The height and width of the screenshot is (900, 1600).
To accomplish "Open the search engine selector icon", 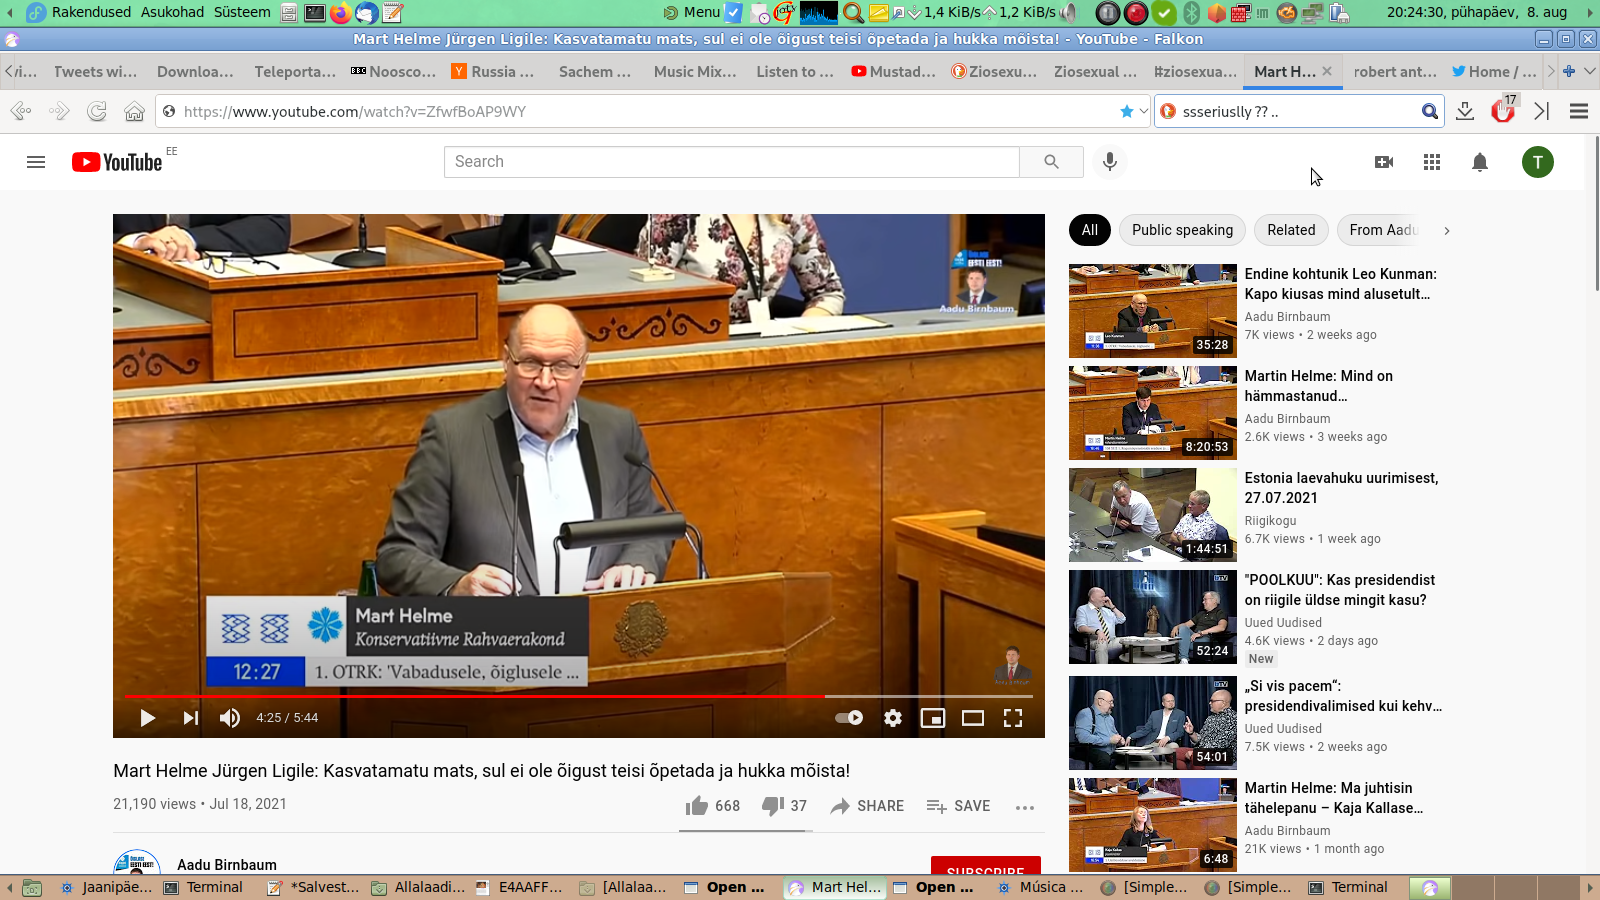I will point(1168,111).
